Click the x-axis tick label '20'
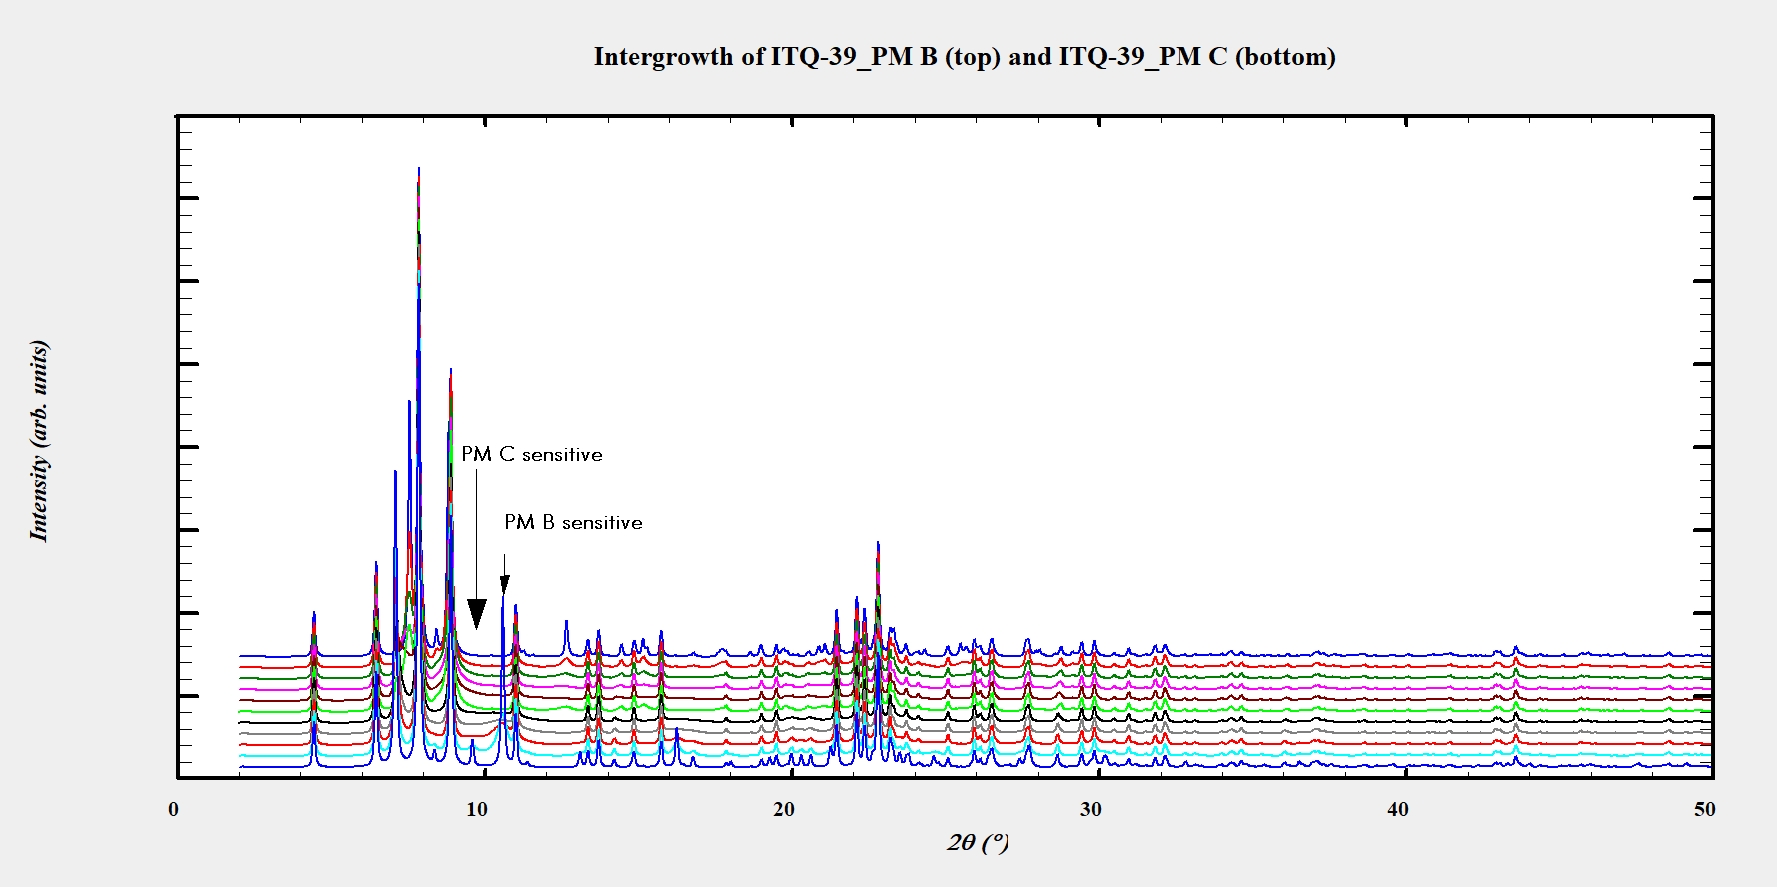The width and height of the screenshot is (1777, 887). point(784,810)
